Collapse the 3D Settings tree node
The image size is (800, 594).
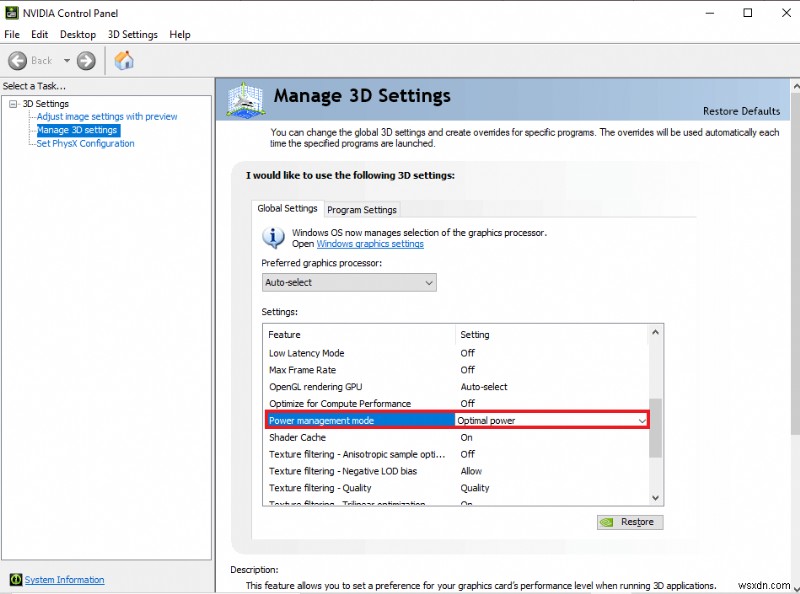(x=13, y=104)
